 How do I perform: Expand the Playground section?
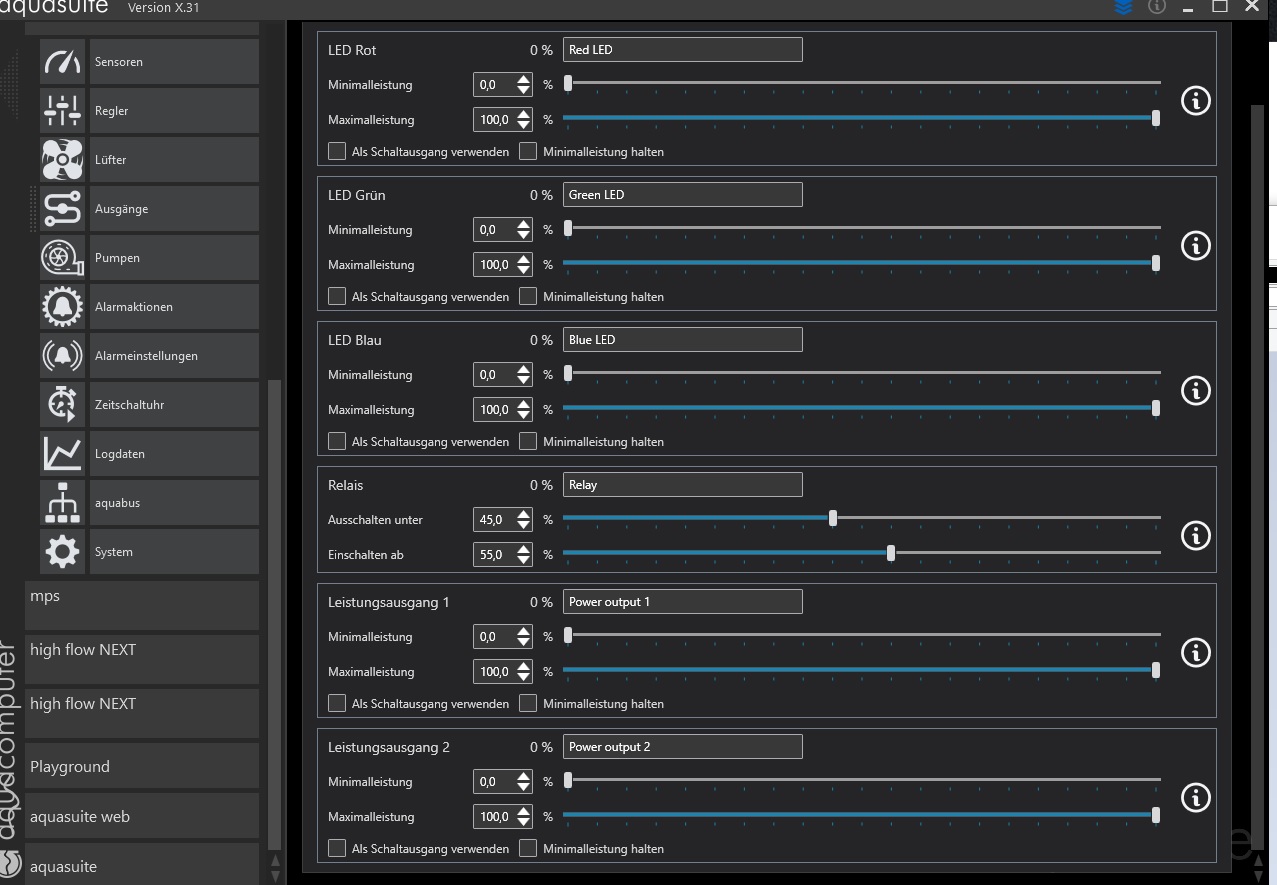(142, 767)
